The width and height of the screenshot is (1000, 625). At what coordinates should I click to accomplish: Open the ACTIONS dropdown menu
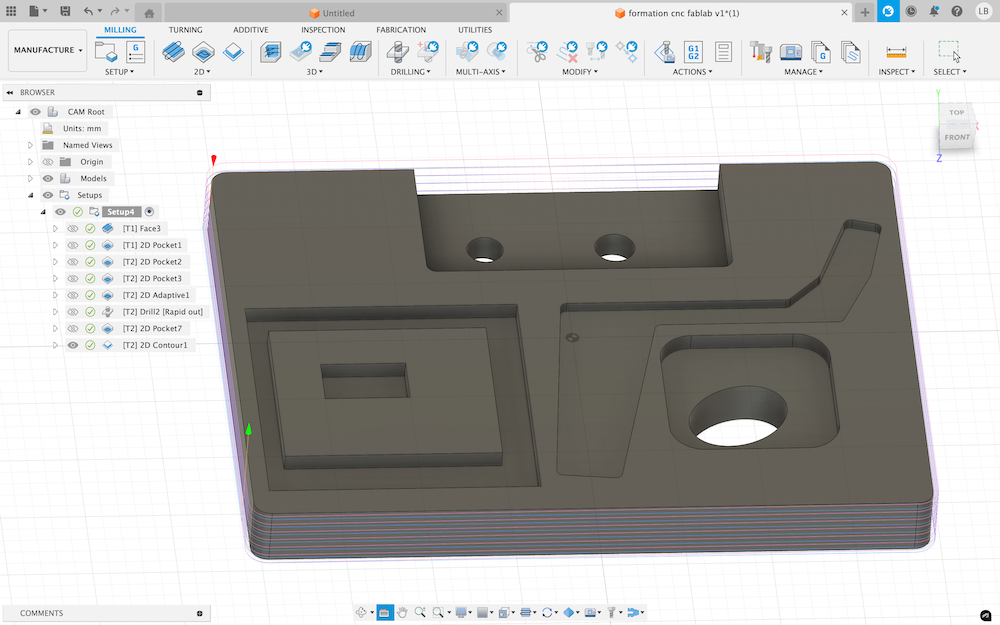click(x=693, y=72)
